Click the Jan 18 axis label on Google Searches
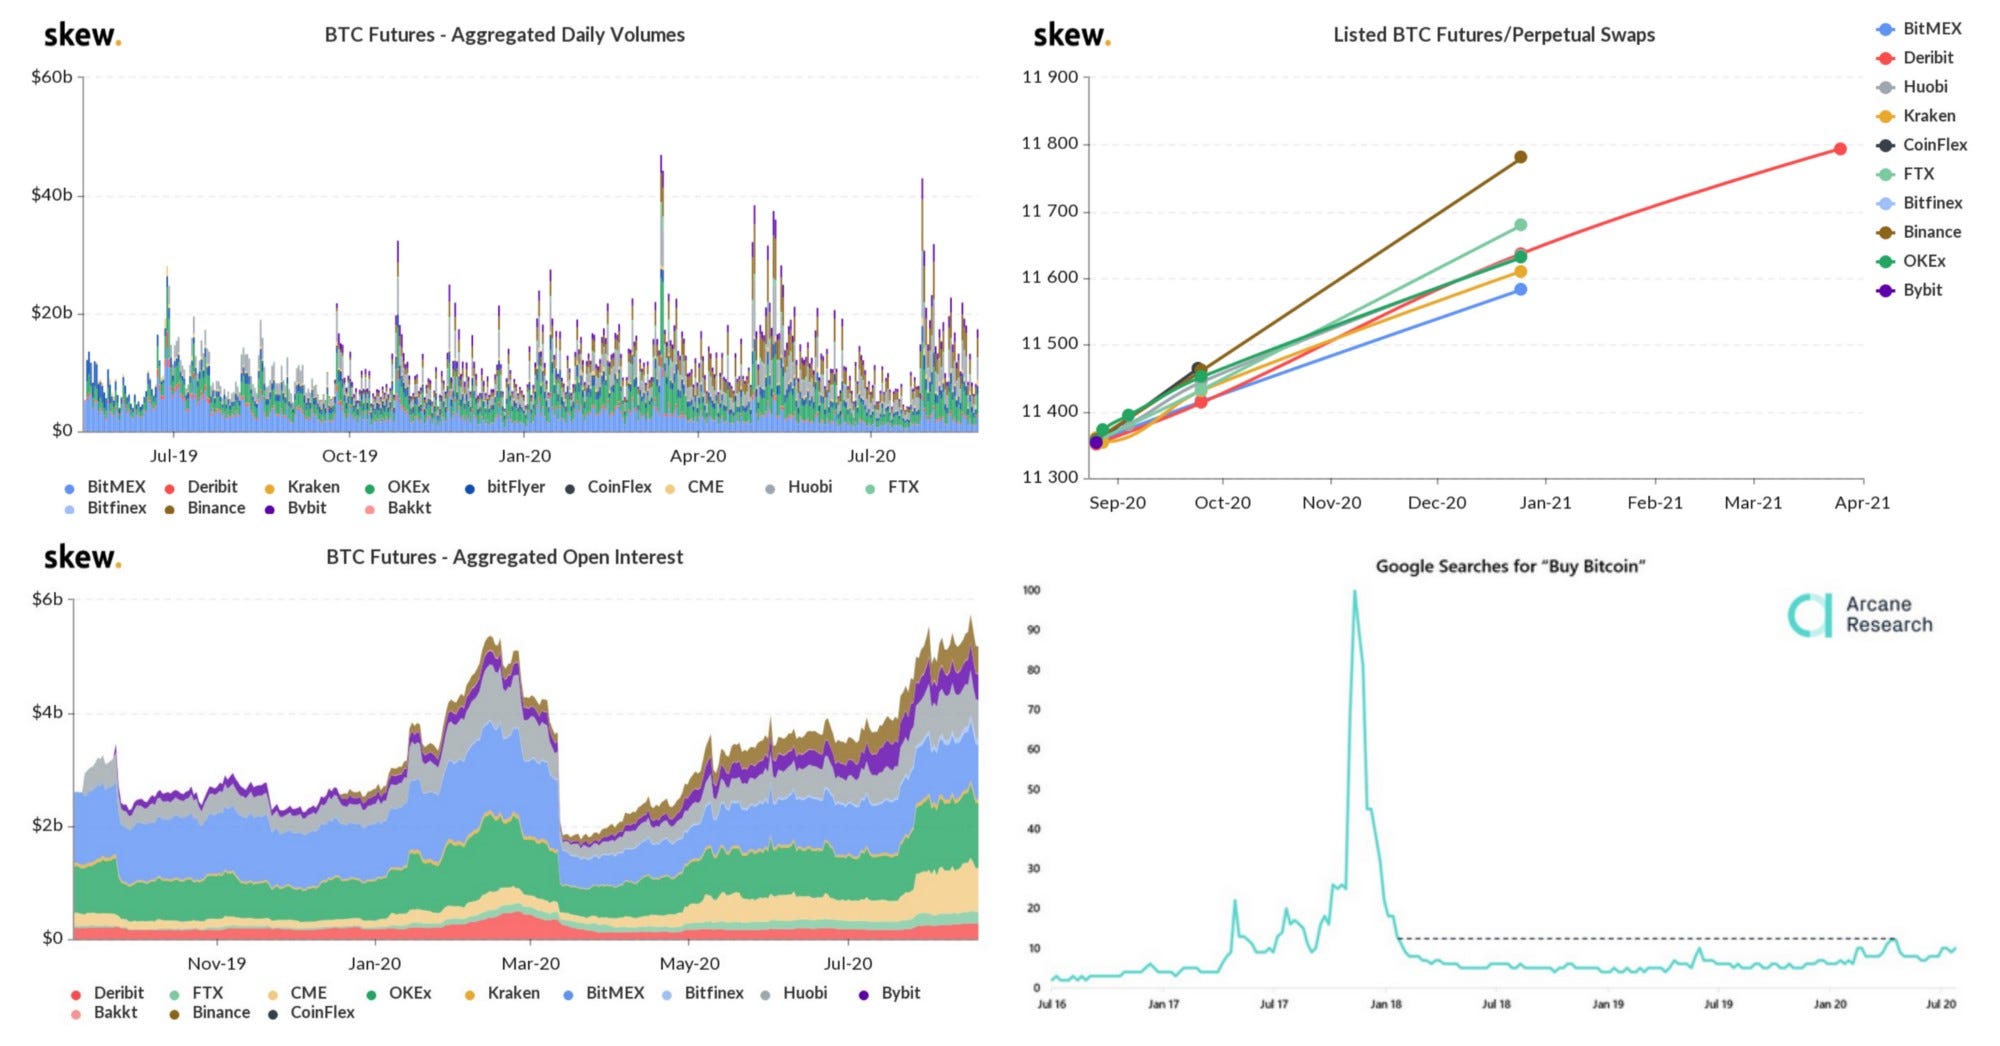This screenshot has height=1046, width=2000. pyautogui.click(x=1386, y=1004)
